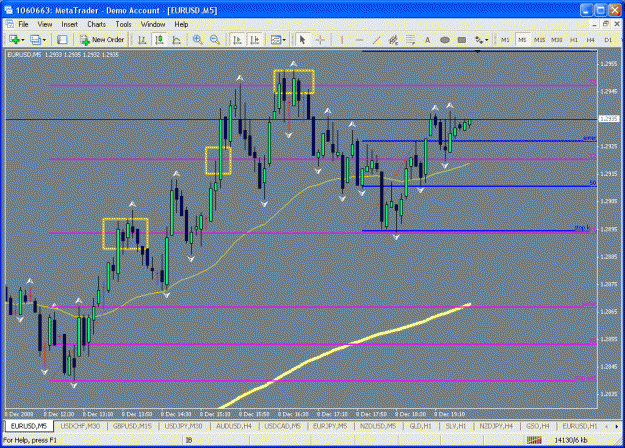Select the Ellipse drawing tool
625x448 pixels.
point(445,40)
